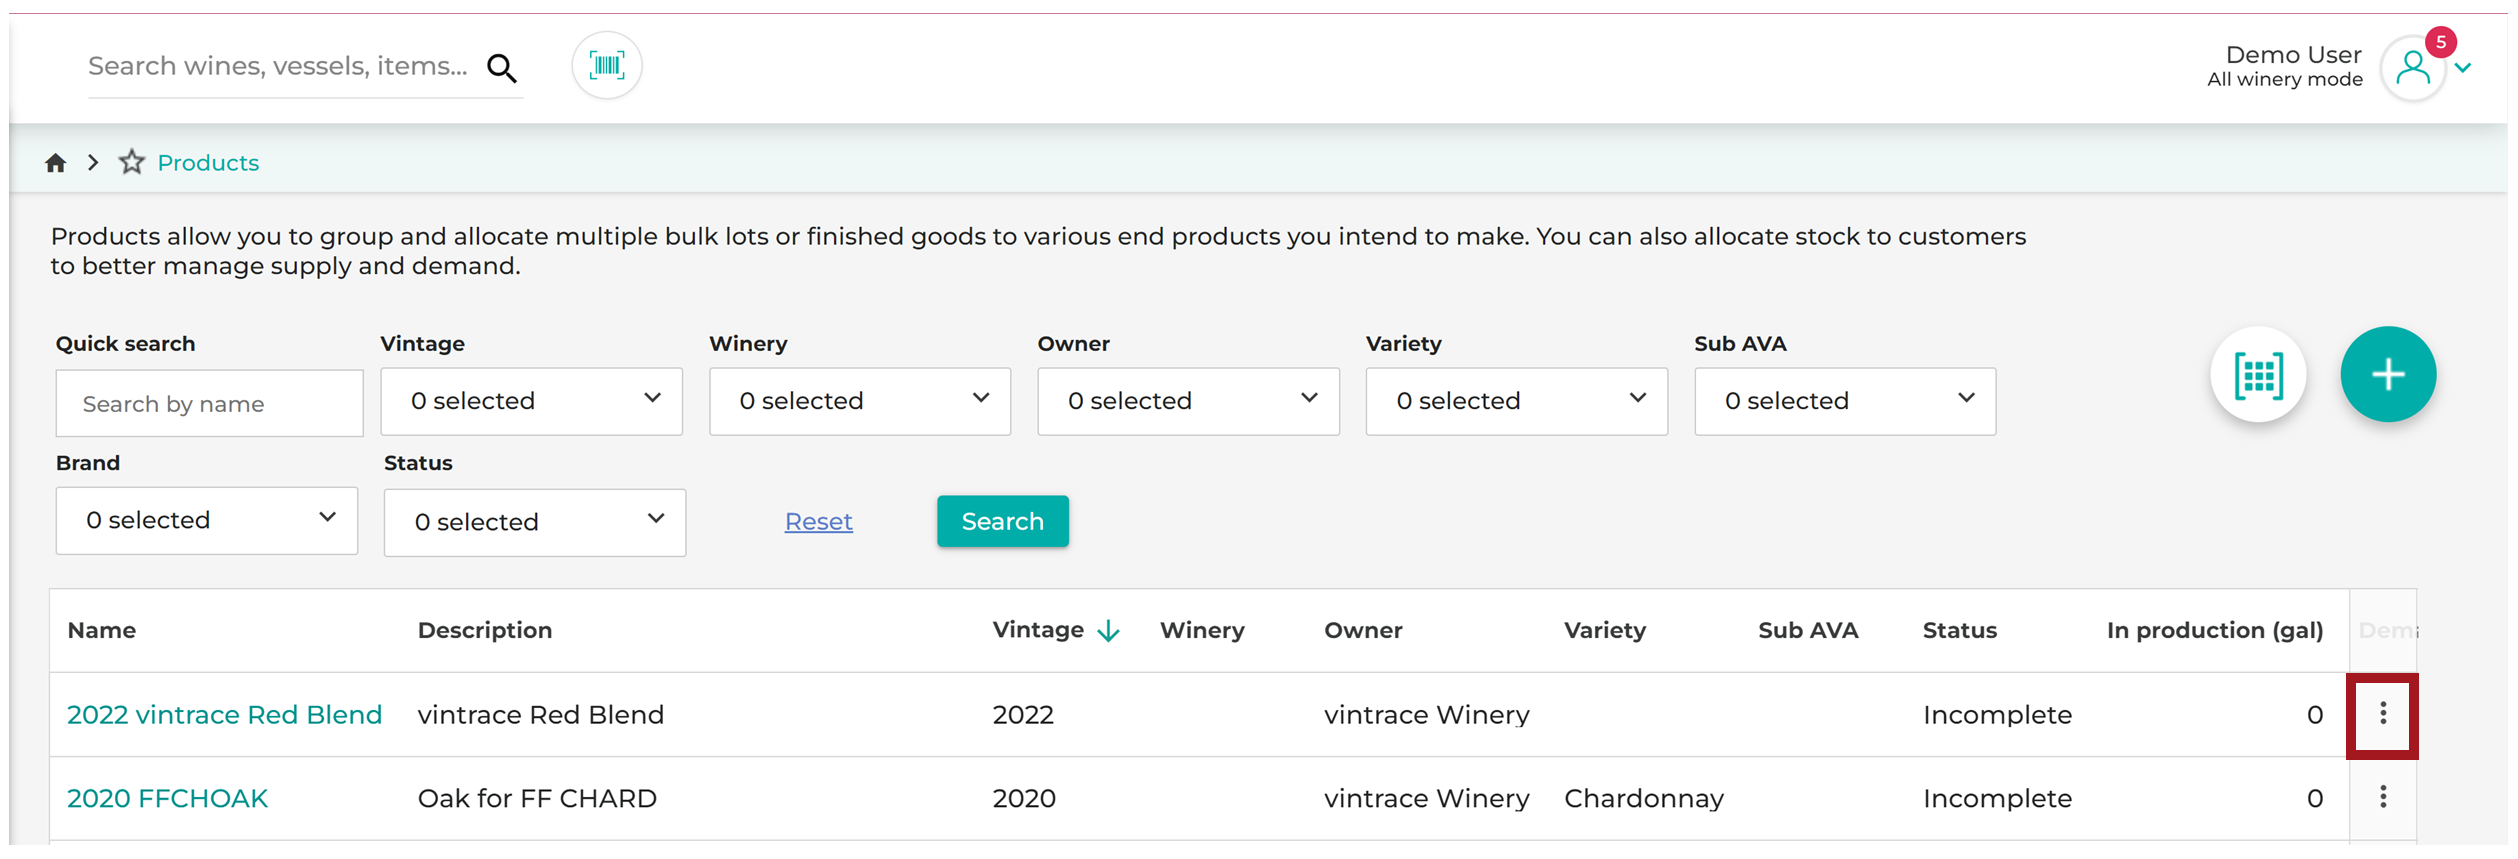The height and width of the screenshot is (859, 2518).
Task: Favorite the Products page with star icon
Action: click(x=132, y=163)
